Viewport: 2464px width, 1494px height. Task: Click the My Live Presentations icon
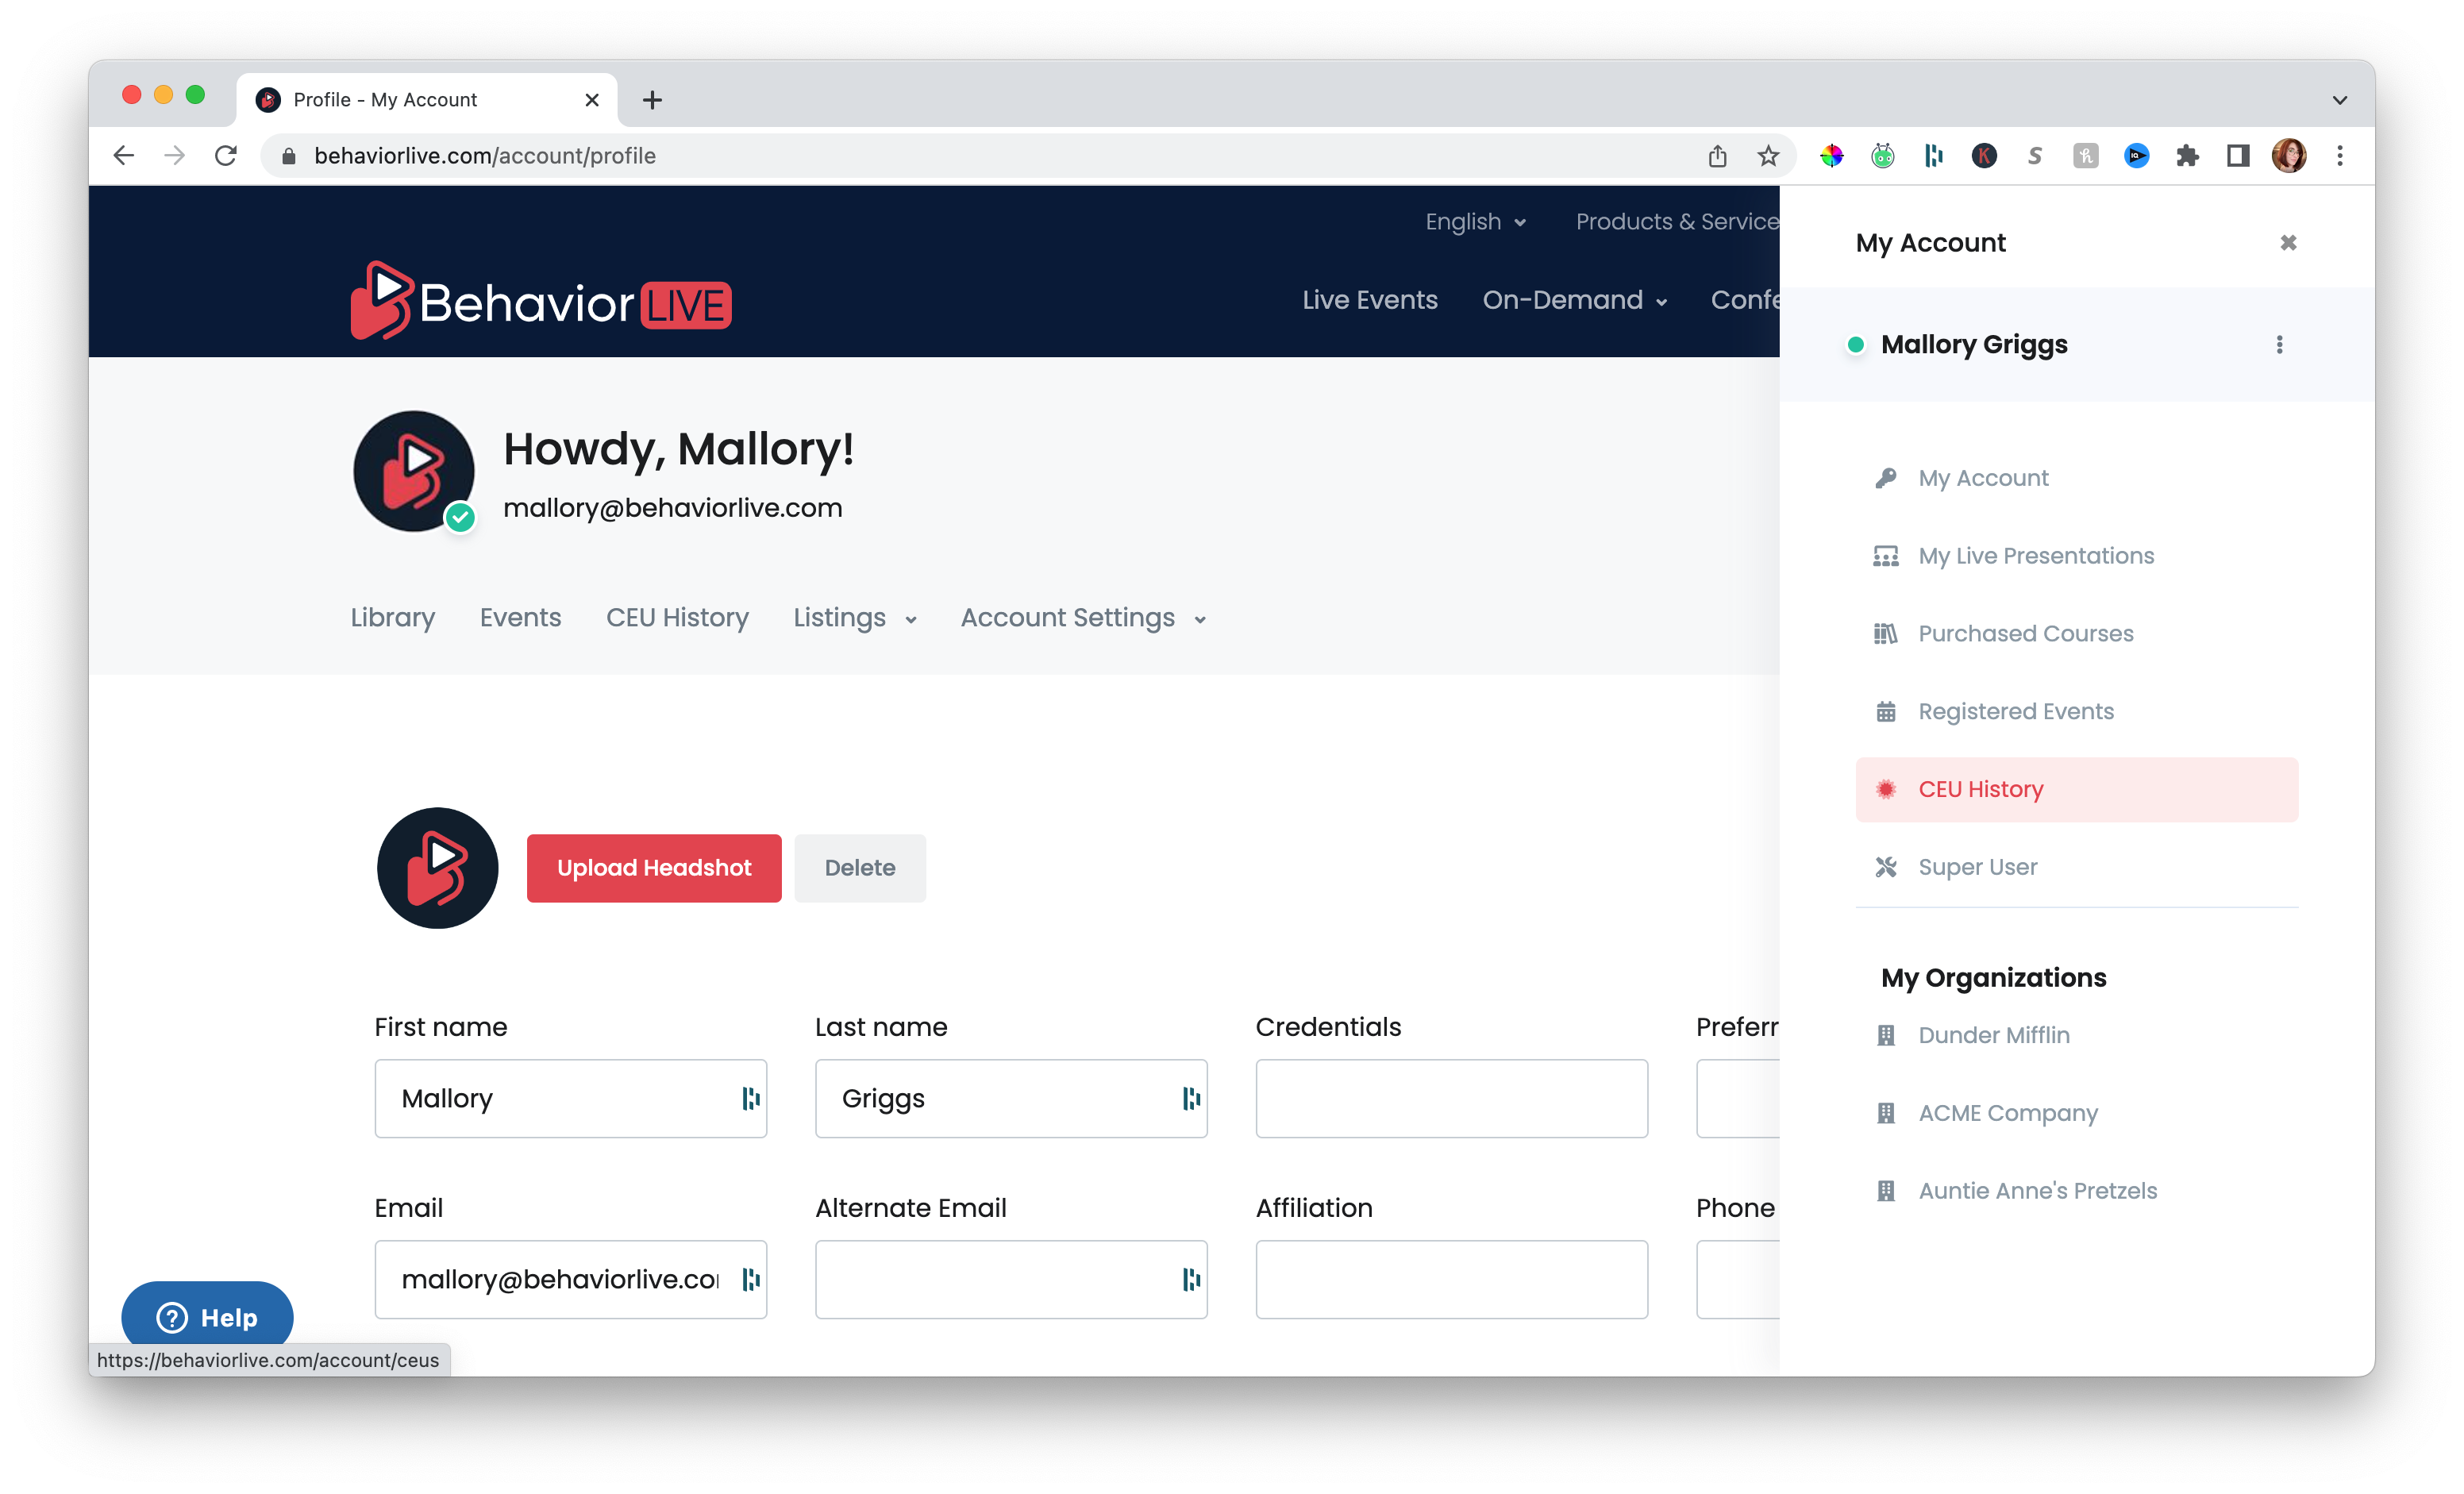click(1885, 556)
